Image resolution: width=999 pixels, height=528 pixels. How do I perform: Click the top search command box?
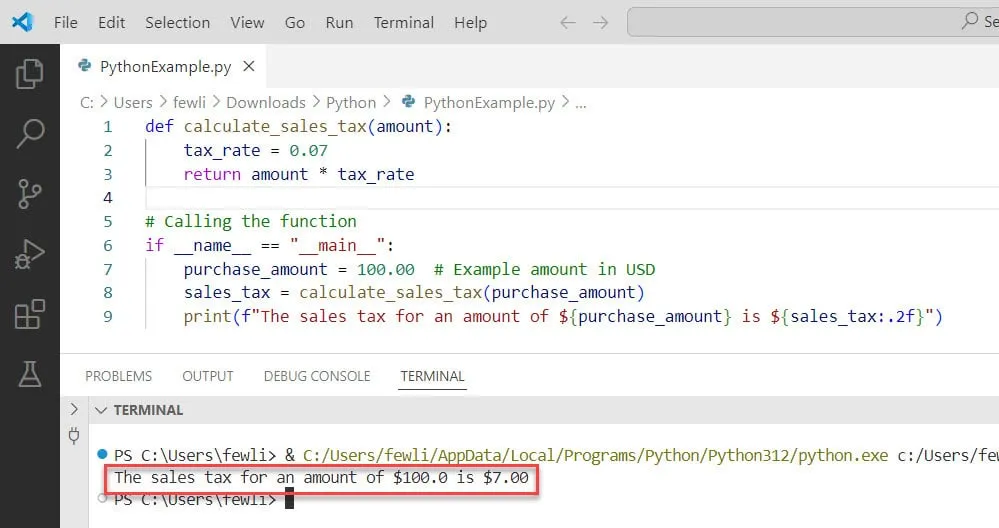coord(810,21)
